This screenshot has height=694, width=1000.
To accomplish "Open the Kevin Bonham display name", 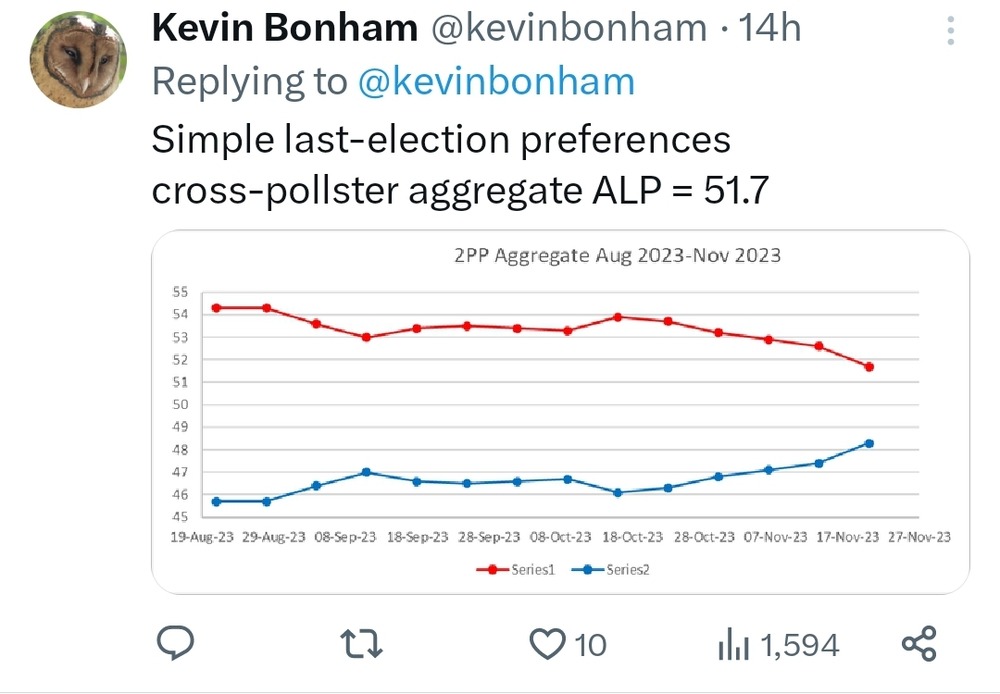I will 285,29.
